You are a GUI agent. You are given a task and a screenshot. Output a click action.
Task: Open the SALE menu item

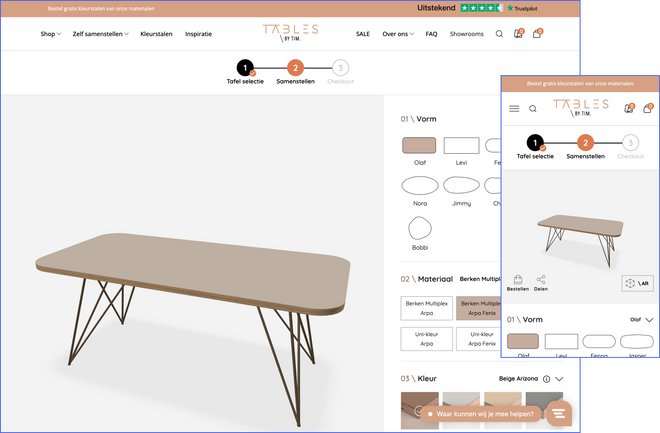[362, 34]
